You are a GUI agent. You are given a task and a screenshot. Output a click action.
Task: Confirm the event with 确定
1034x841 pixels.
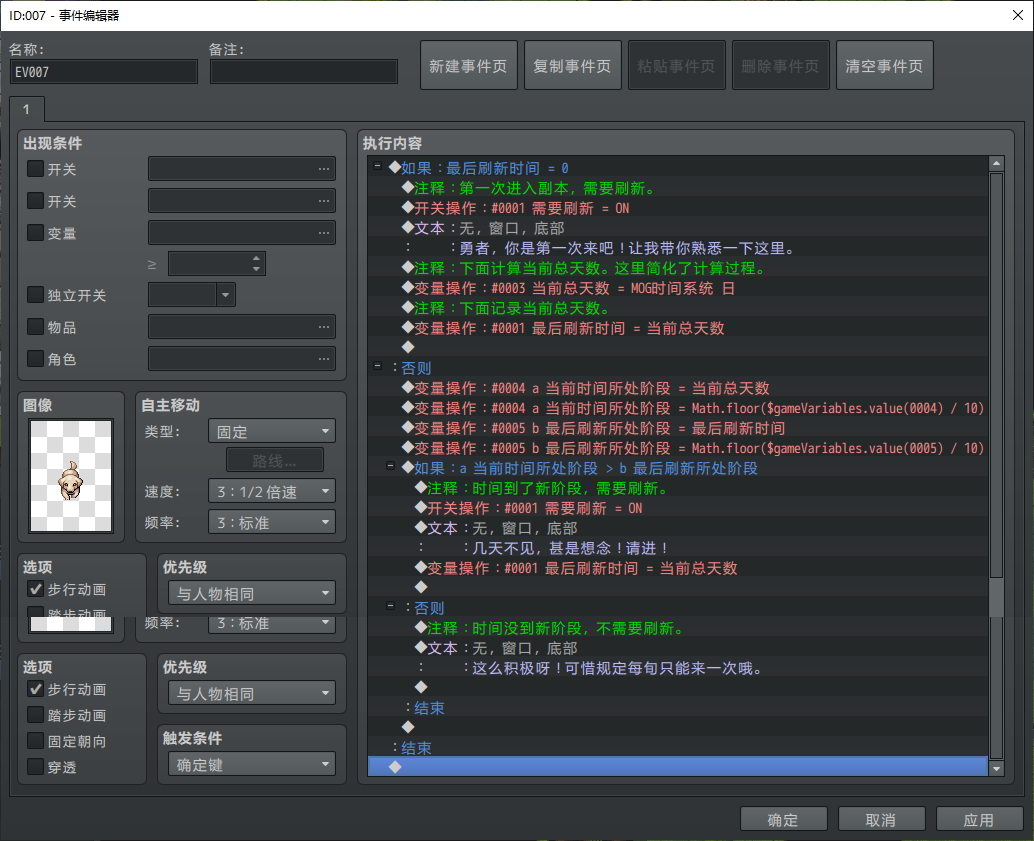tap(783, 819)
